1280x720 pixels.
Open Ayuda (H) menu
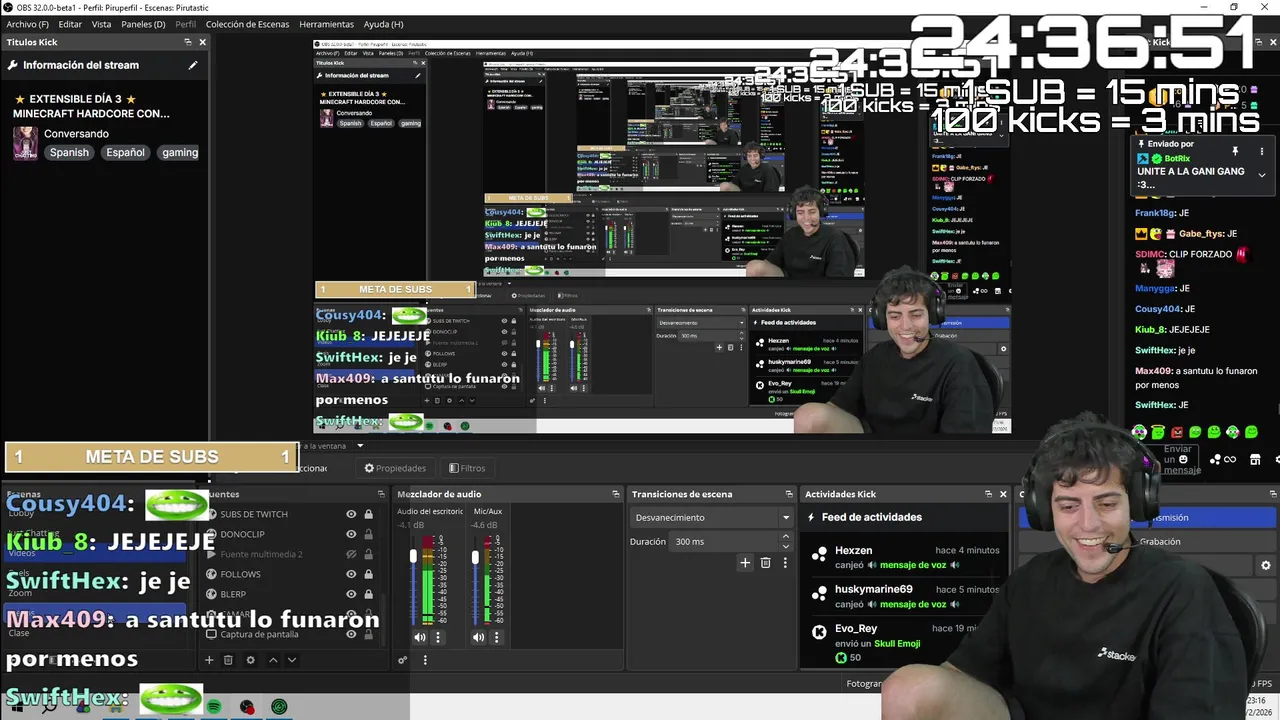383,24
